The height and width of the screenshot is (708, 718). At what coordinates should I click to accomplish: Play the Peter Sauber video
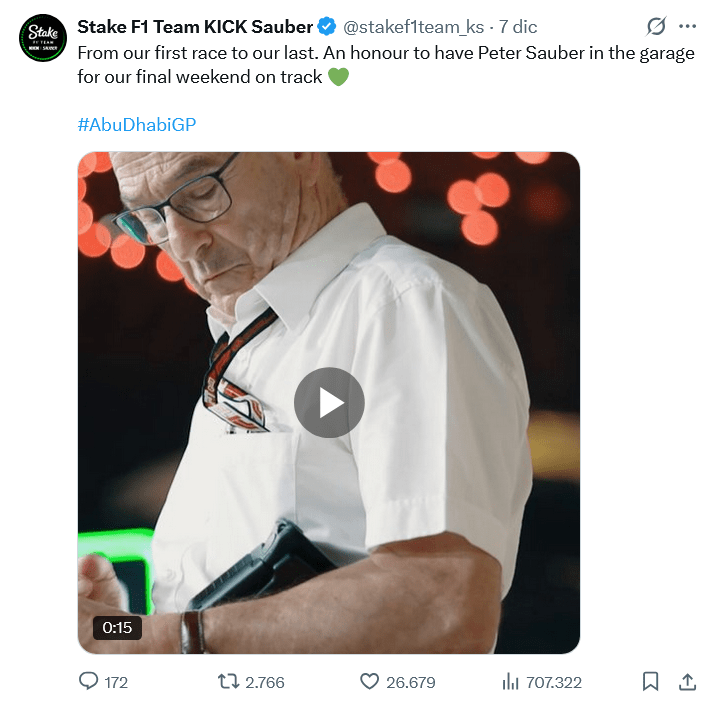point(329,402)
